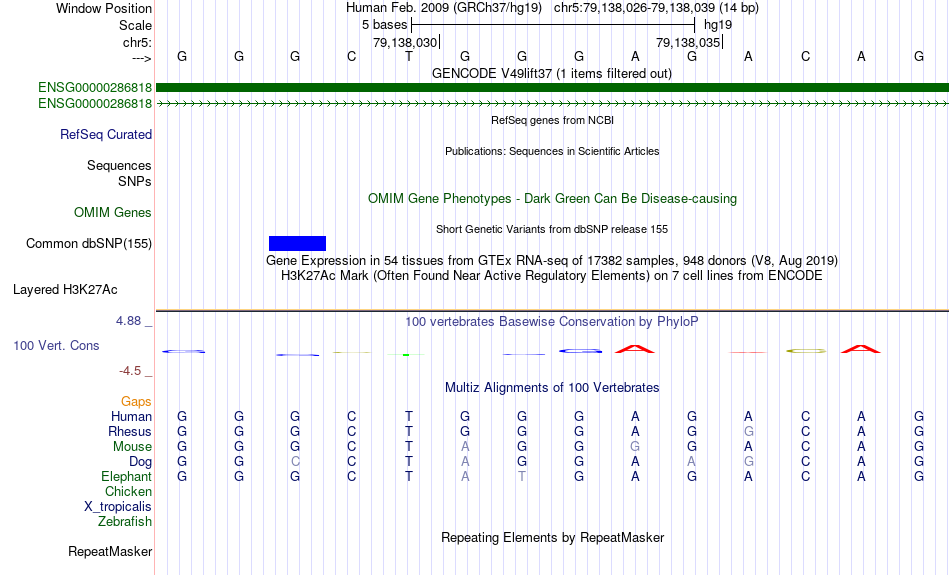
Task: Click the ---> sequence direction arrow label
Action: tap(142, 58)
